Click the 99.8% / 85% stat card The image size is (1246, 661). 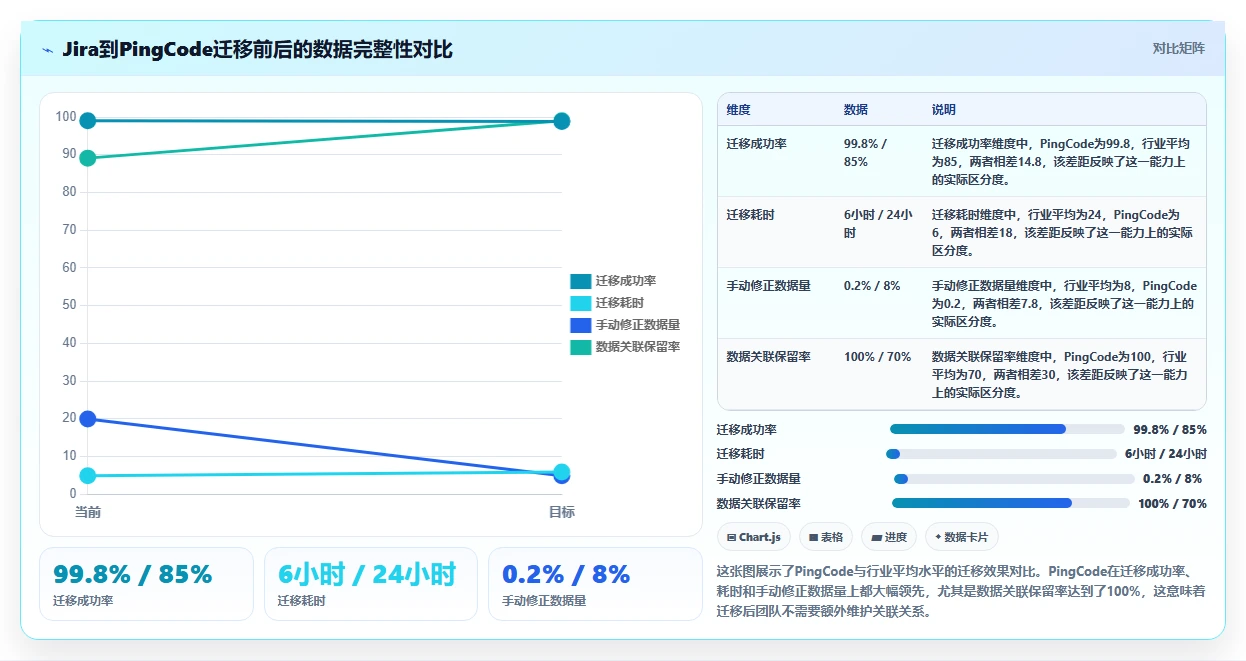click(146, 584)
